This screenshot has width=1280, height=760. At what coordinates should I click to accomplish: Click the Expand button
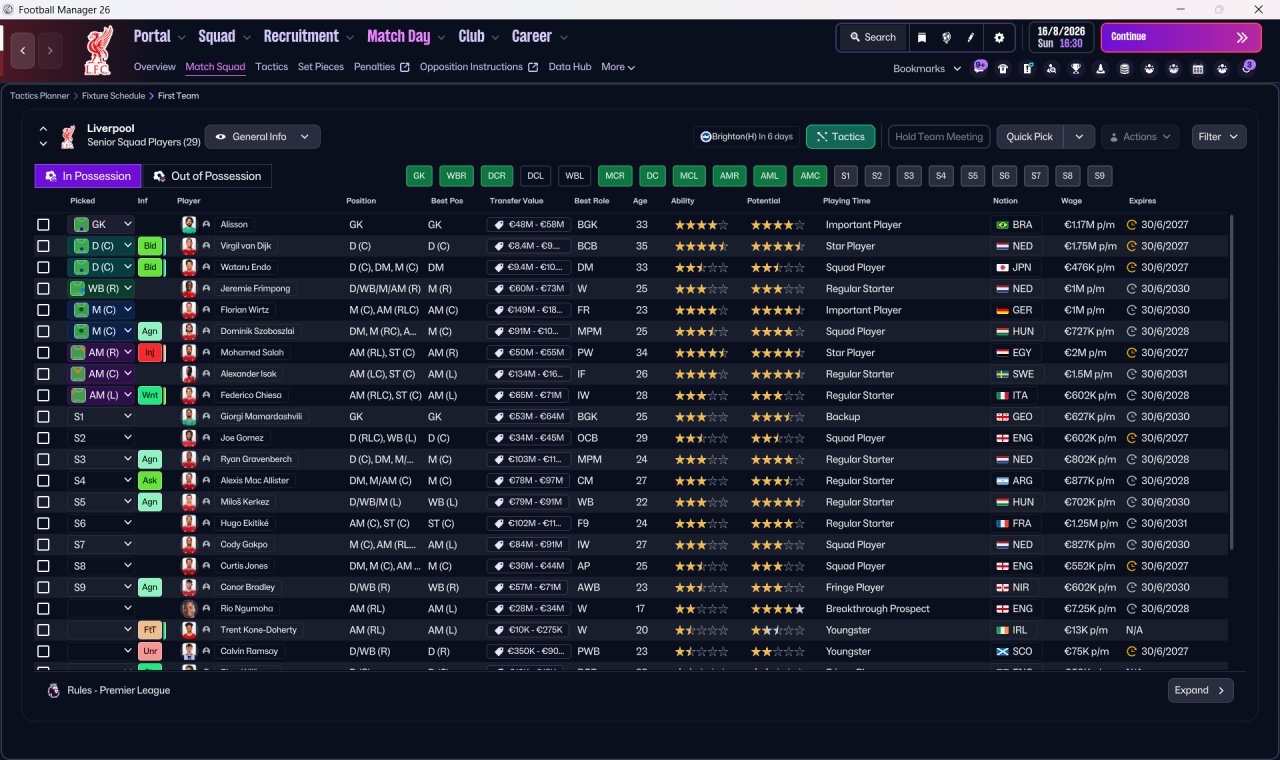pos(1200,690)
